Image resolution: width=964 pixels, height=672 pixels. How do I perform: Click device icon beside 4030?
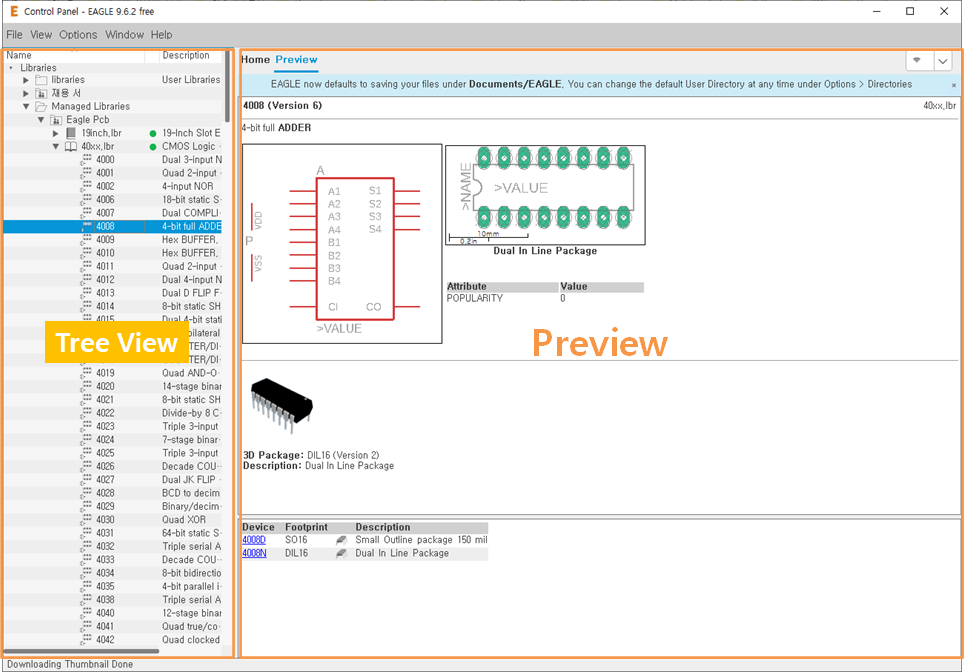tap(86, 520)
